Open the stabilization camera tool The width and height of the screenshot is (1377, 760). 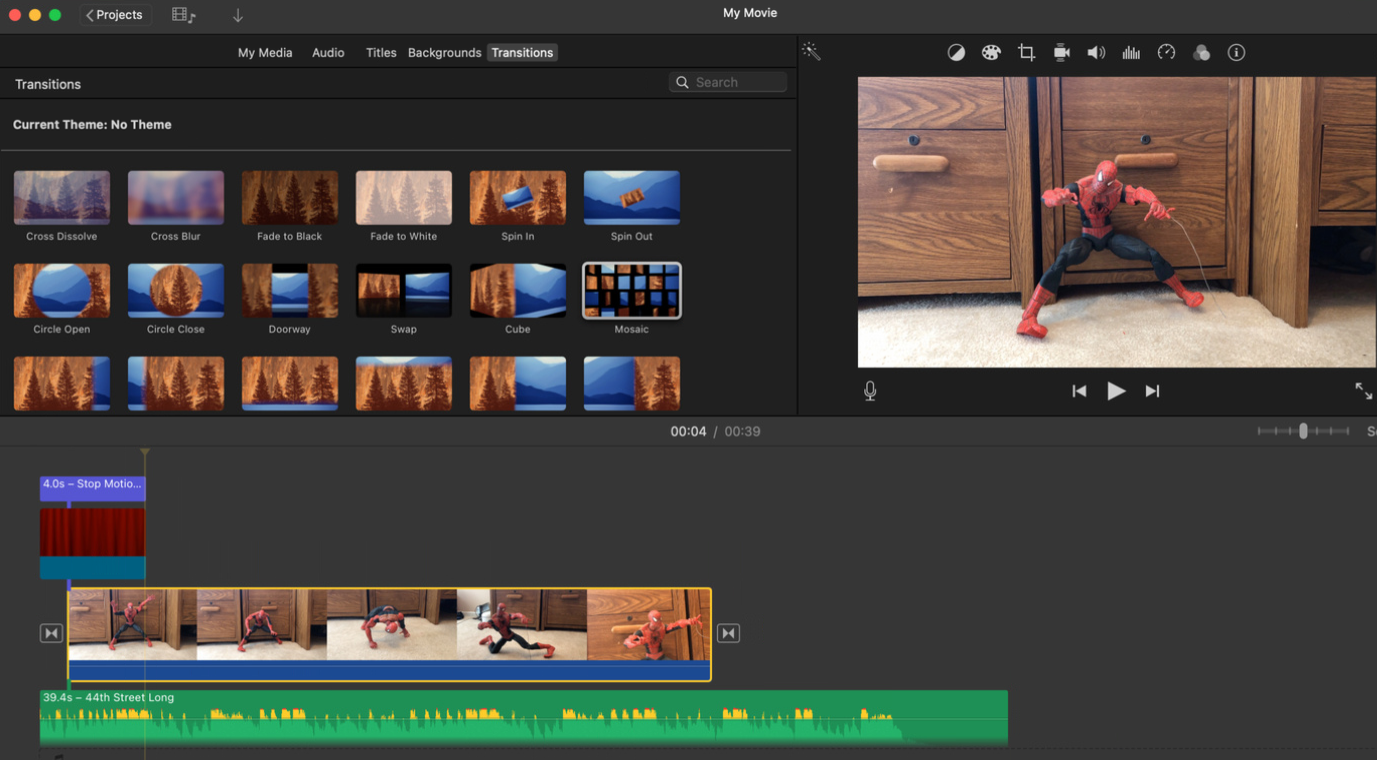click(1061, 53)
